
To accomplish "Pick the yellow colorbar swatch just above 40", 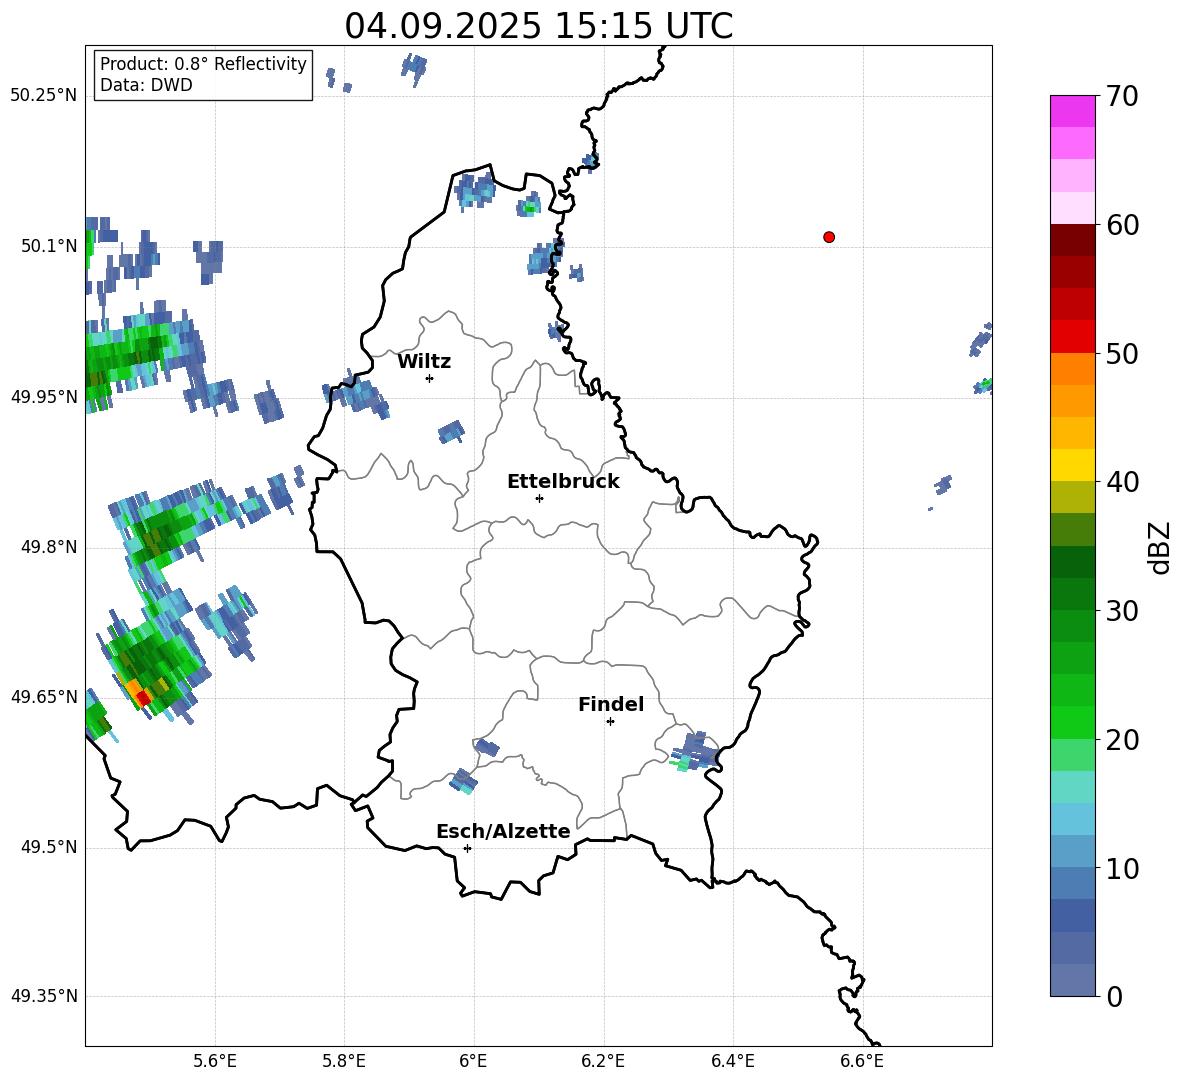I will click(1072, 465).
